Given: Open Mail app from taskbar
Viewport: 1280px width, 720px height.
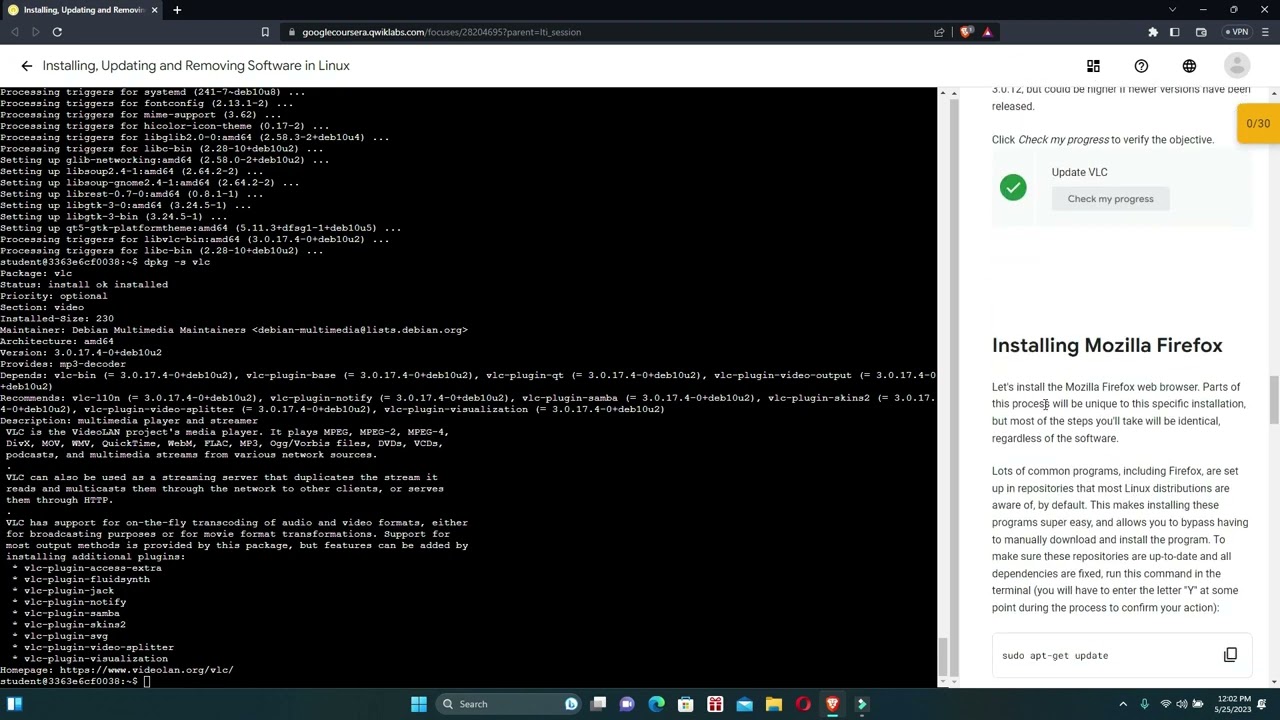Looking at the screenshot, I should point(744,704).
